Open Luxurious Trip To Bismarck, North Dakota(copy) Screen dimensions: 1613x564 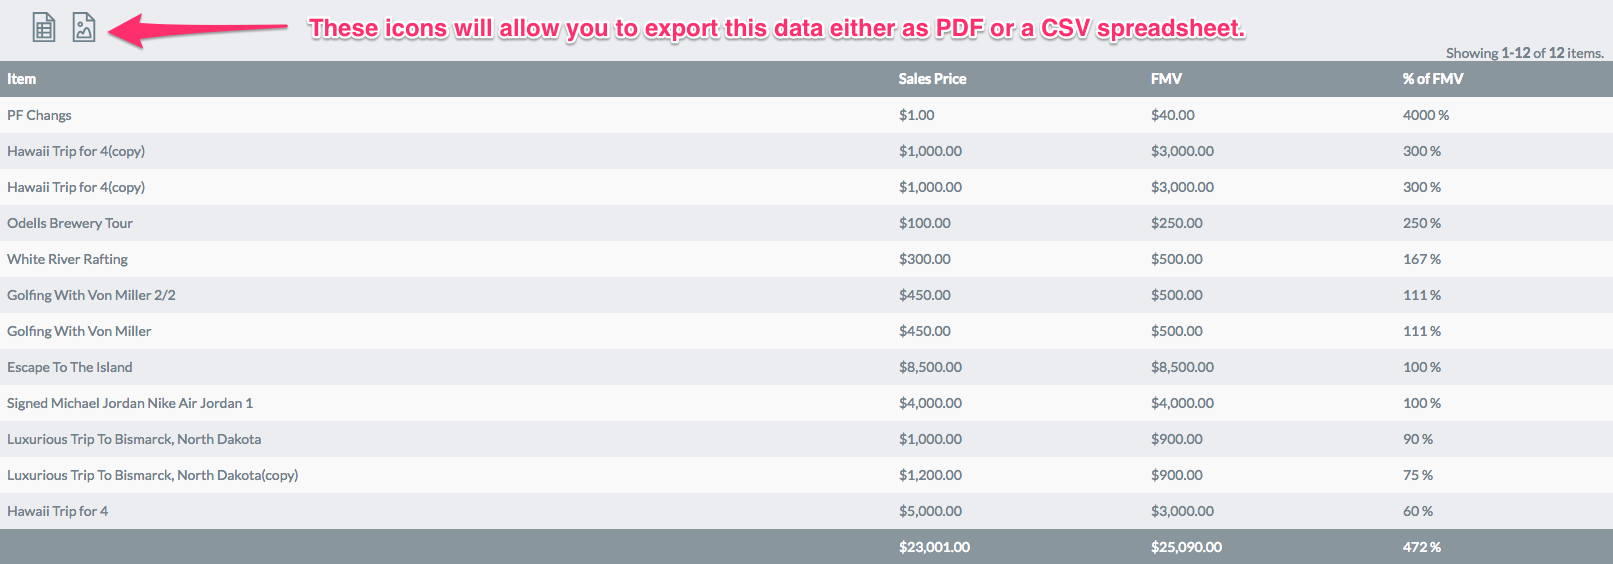(x=153, y=475)
